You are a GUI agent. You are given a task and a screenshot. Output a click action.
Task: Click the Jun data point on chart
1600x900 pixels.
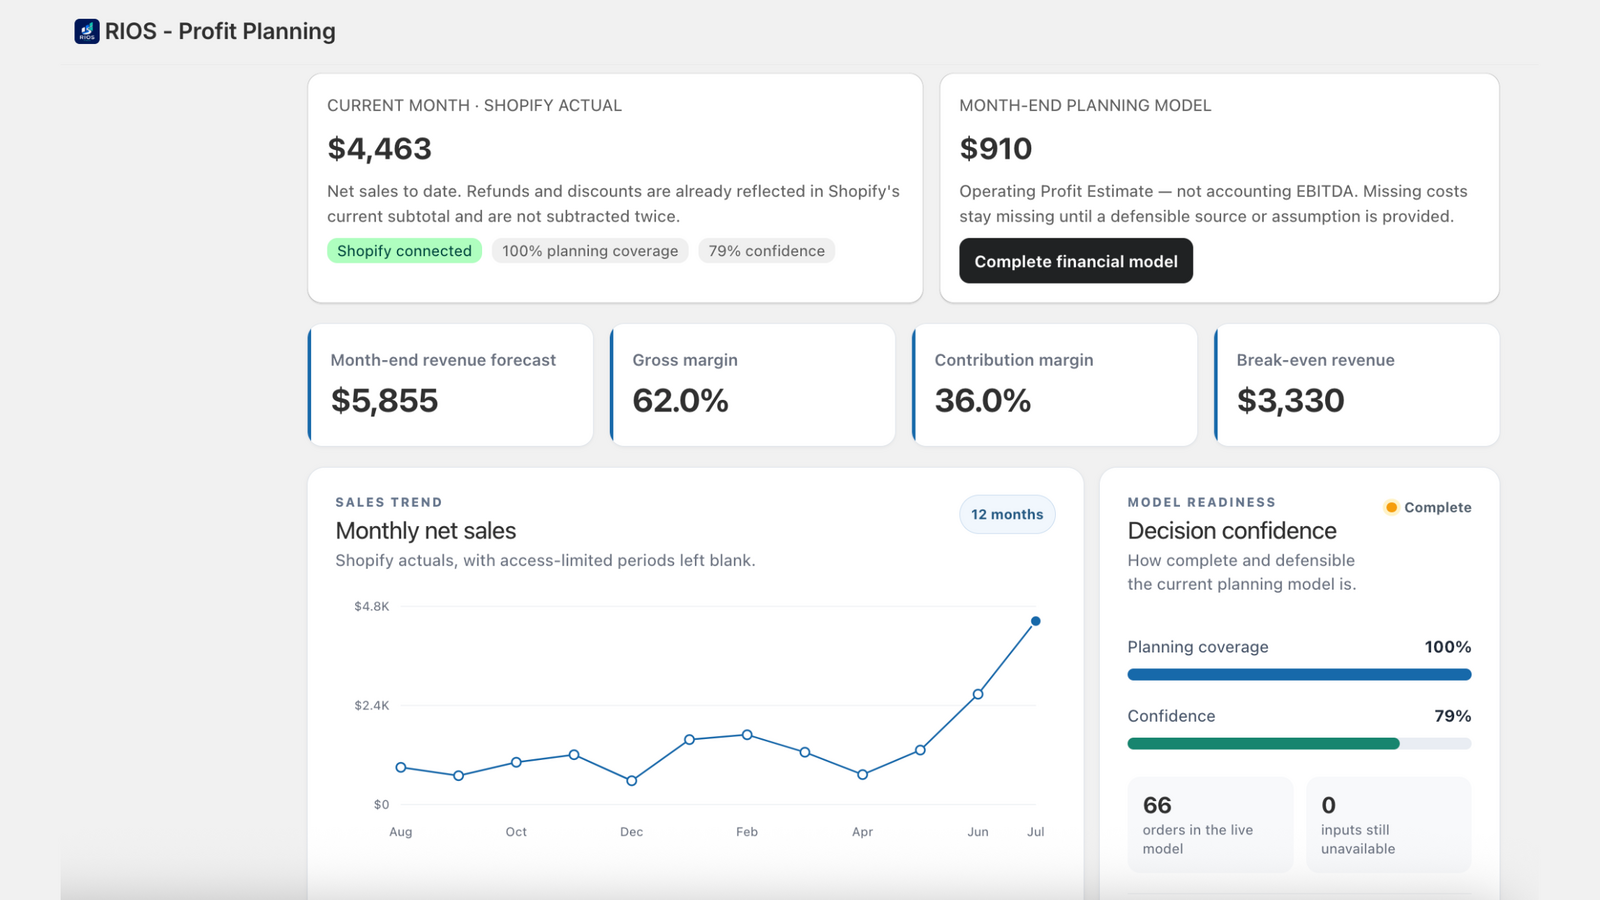tap(978, 694)
